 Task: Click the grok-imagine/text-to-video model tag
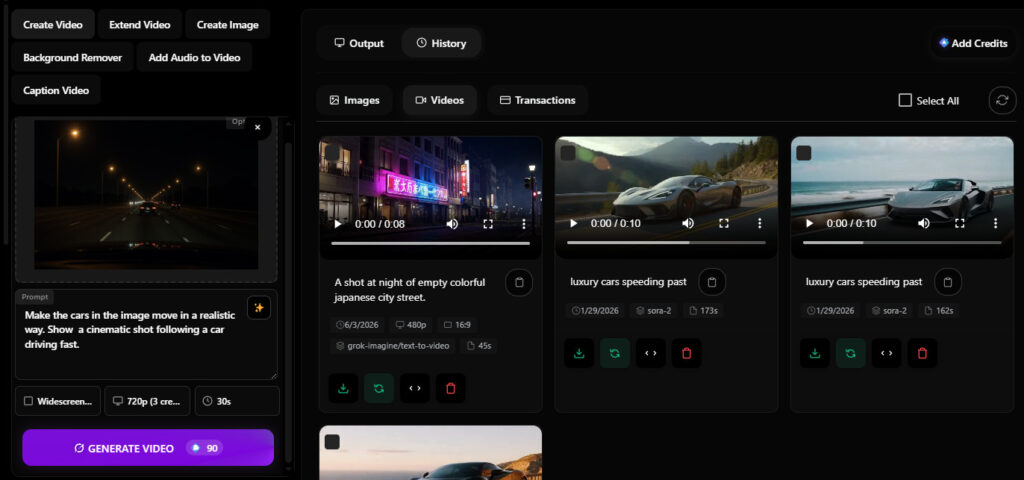click(392, 345)
